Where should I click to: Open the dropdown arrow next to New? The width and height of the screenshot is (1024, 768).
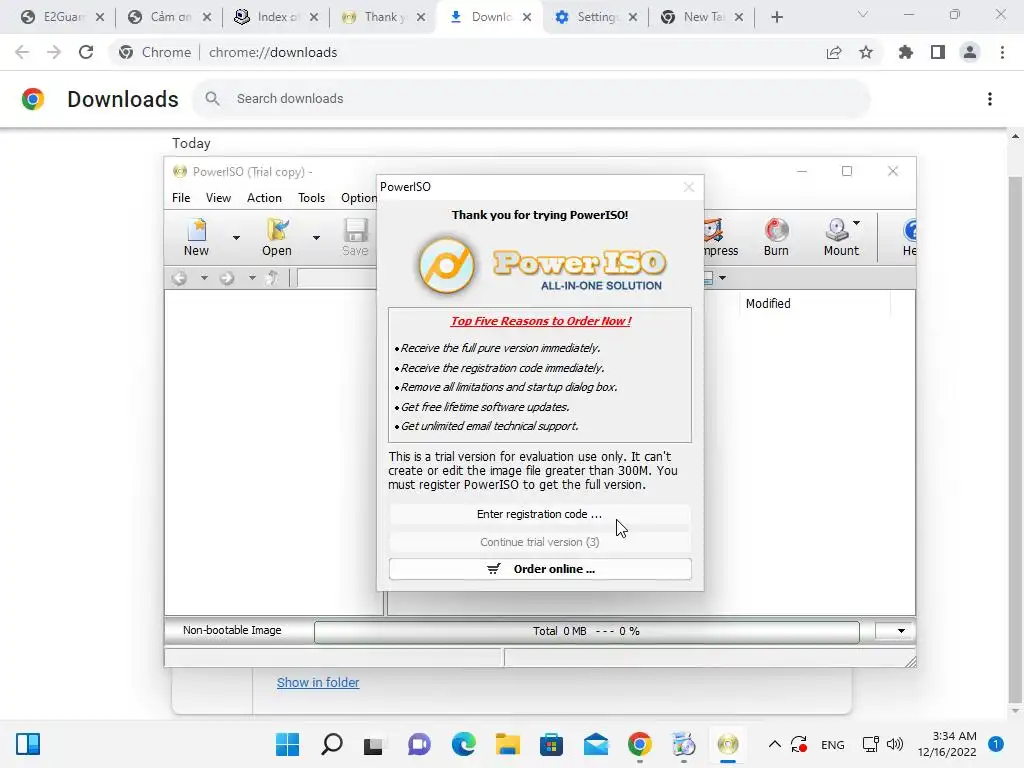[236, 238]
